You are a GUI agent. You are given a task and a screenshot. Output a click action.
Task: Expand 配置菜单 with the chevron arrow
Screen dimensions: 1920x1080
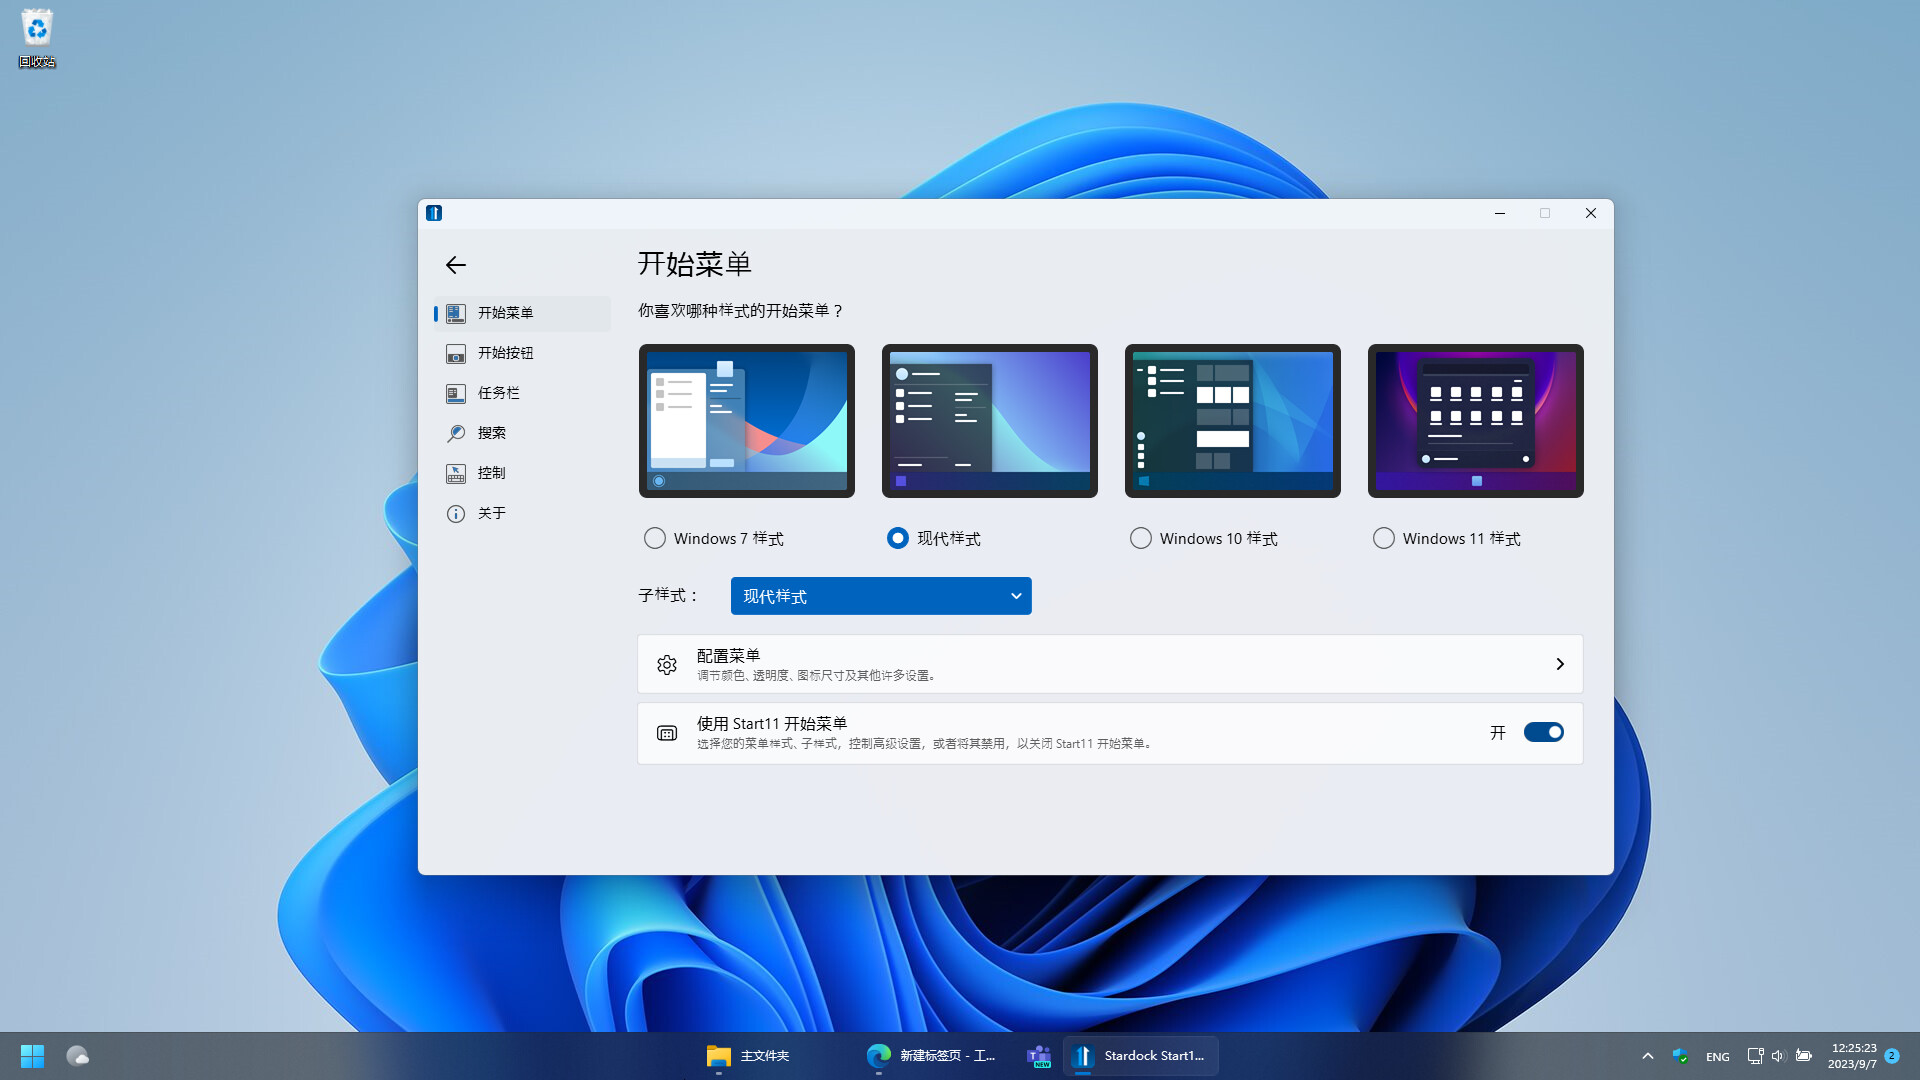coord(1559,665)
